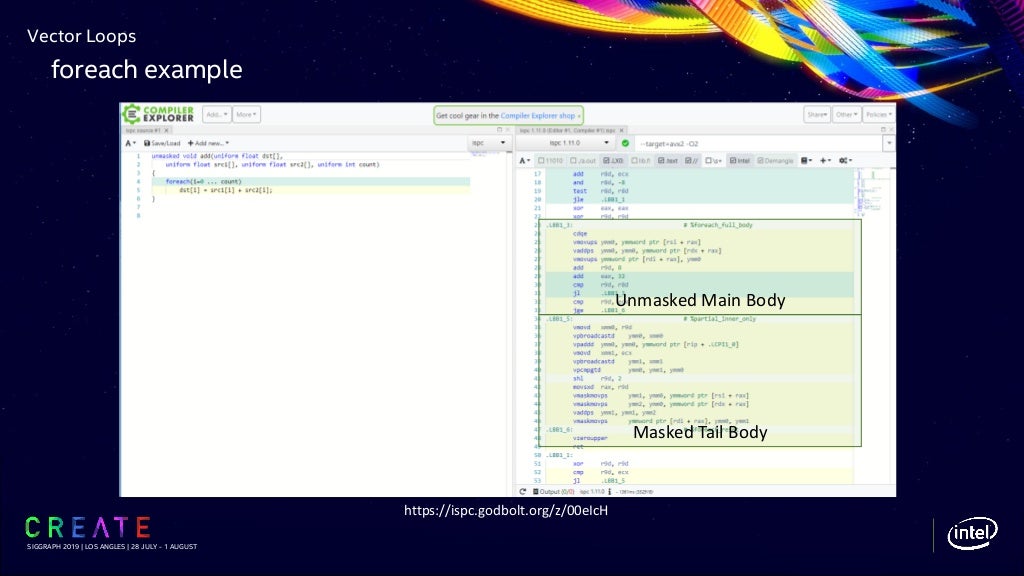
Task: Click the Compiler Explorer logo
Action: tap(158, 114)
